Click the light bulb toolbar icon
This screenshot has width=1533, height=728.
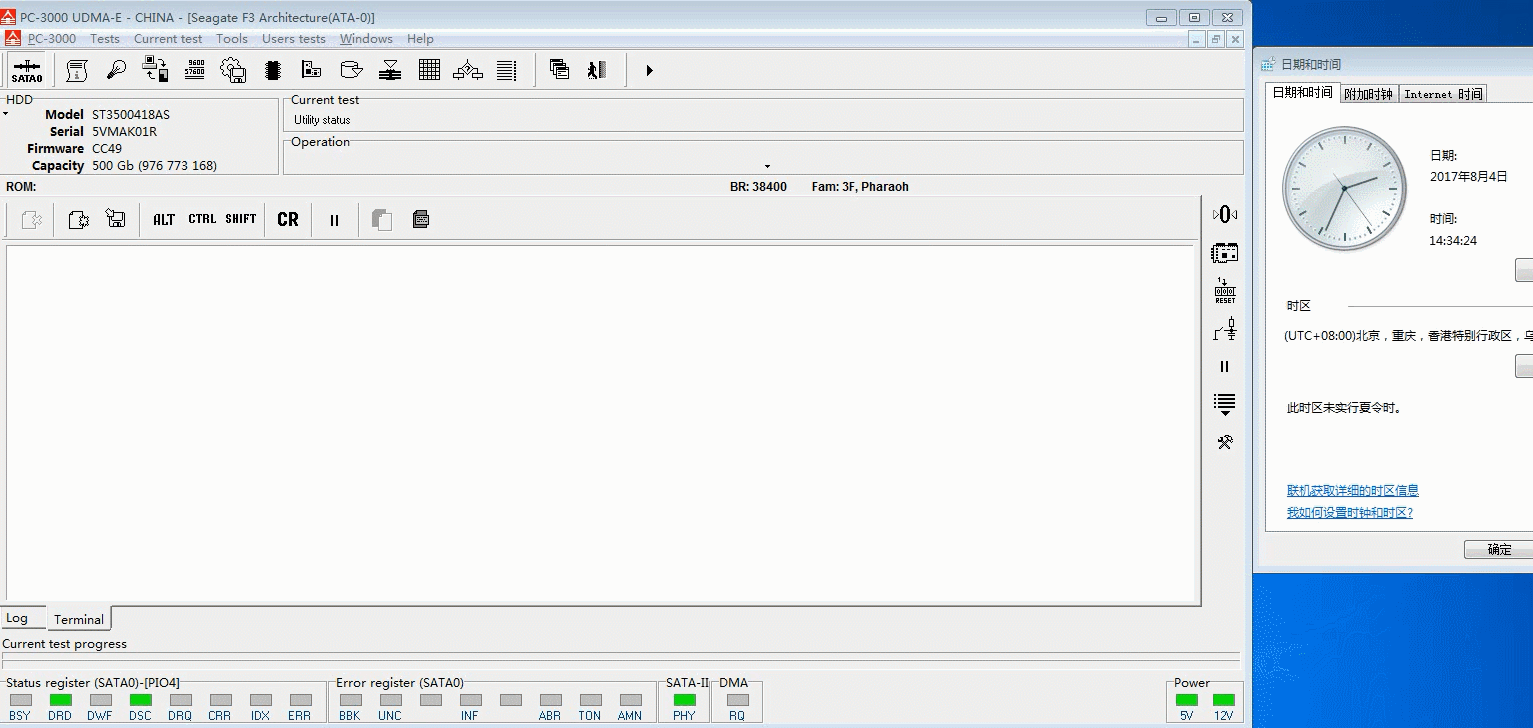(x=117, y=70)
